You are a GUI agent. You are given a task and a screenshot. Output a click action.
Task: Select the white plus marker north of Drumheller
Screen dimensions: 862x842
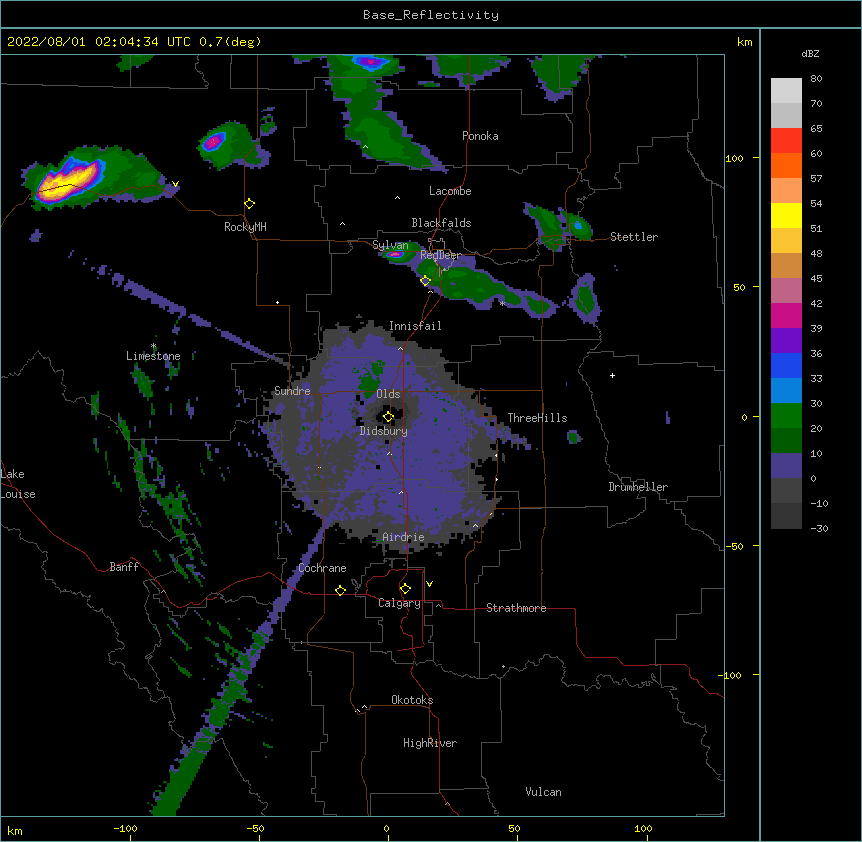612,375
